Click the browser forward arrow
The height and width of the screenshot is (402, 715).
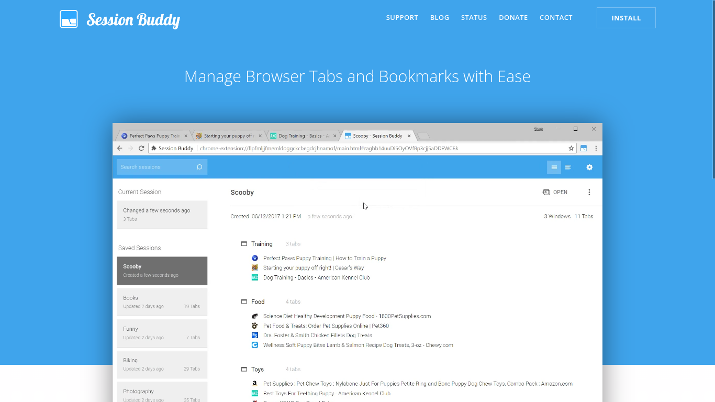click(x=130, y=148)
